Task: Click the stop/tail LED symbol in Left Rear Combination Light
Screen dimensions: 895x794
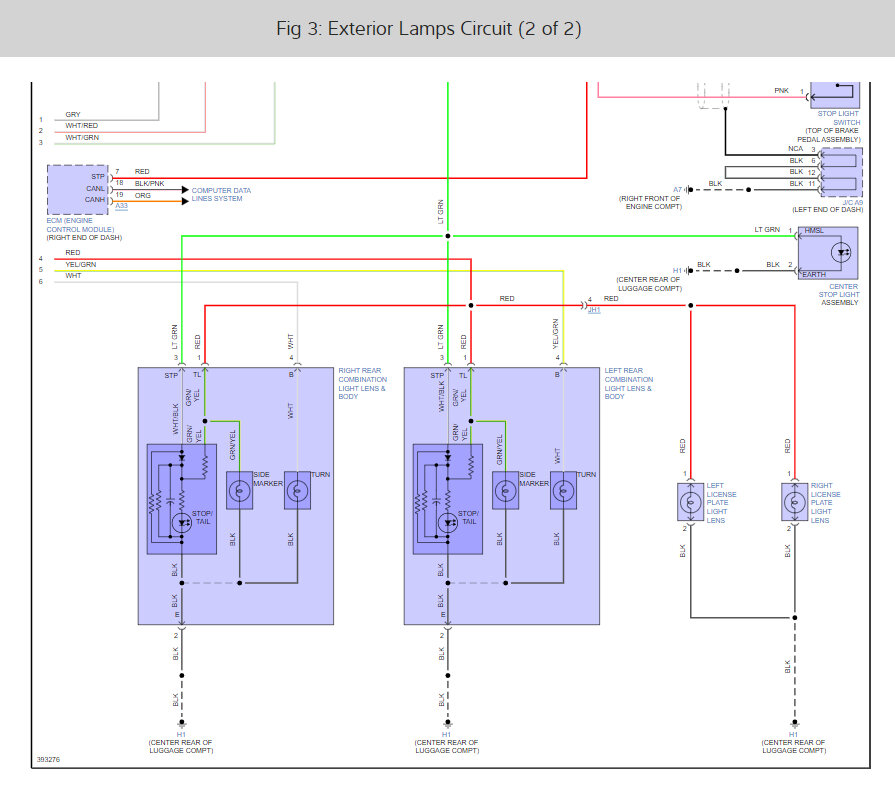Action: (448, 522)
